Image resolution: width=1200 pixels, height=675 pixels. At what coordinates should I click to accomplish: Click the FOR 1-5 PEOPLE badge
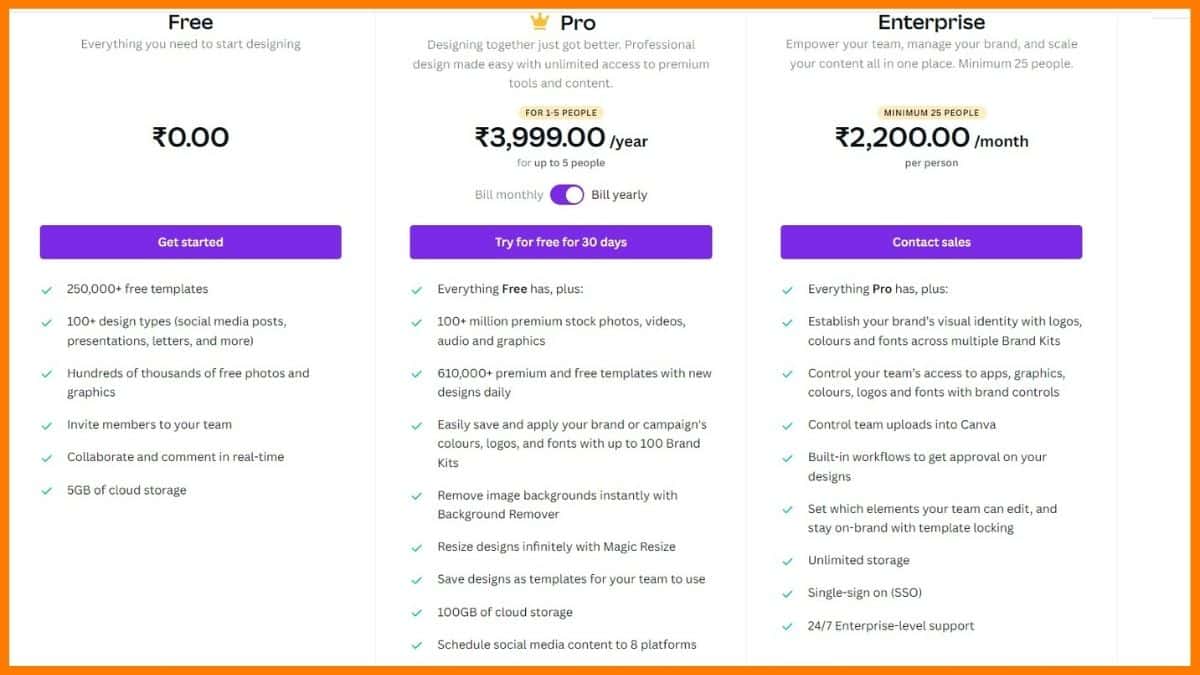(x=561, y=113)
